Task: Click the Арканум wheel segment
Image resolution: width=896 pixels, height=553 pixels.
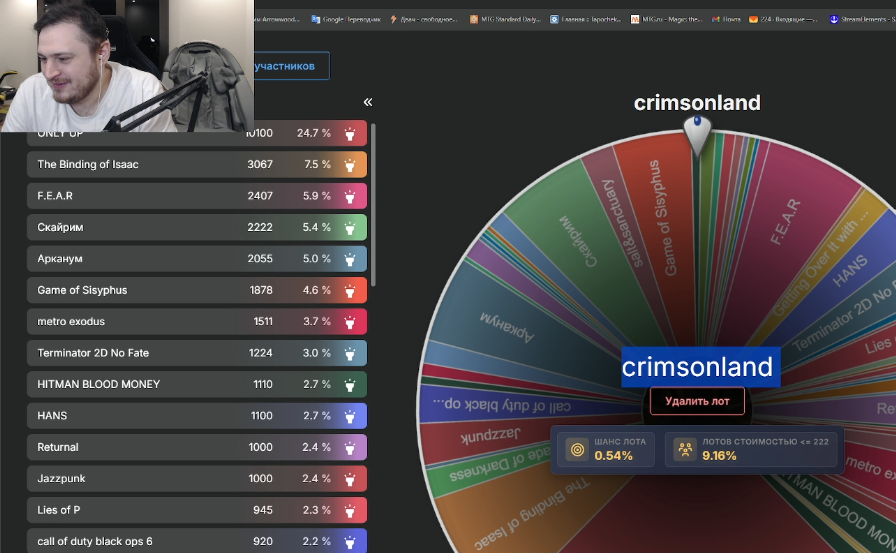Action: [507, 327]
